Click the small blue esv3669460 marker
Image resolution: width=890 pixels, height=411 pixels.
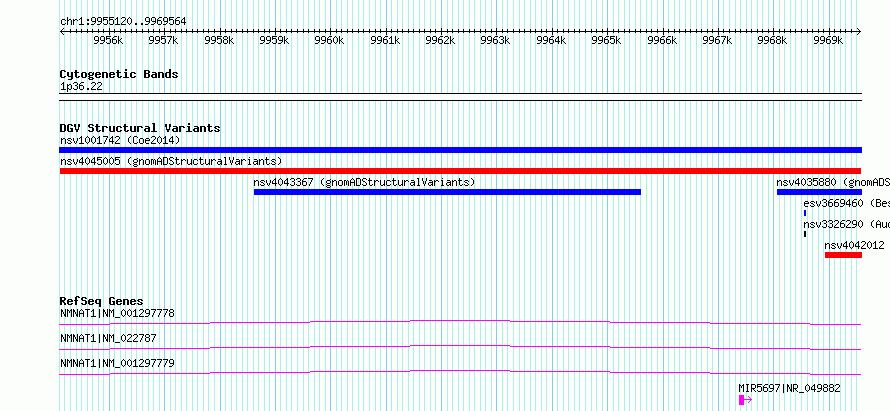[x=805, y=213]
